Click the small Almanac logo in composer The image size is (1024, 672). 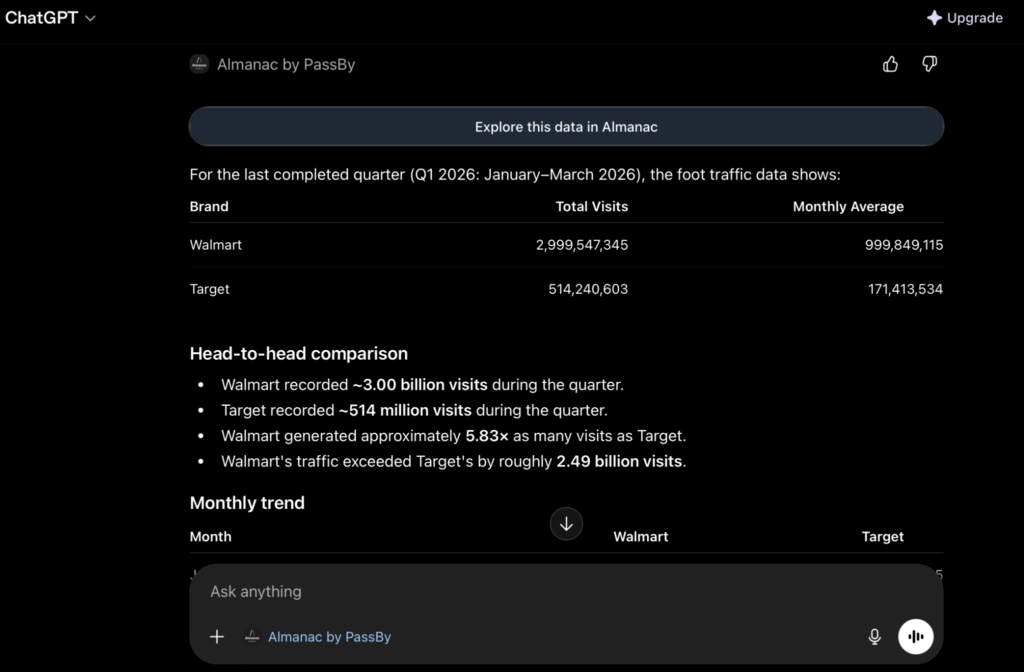[x=251, y=637]
